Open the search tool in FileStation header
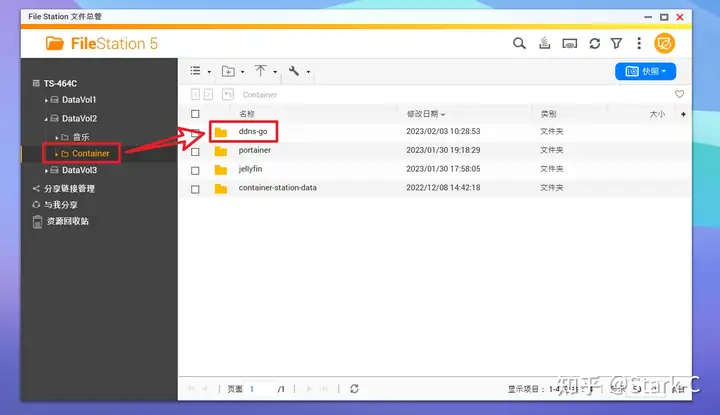Screen dimensions: 720x415 click(519, 44)
